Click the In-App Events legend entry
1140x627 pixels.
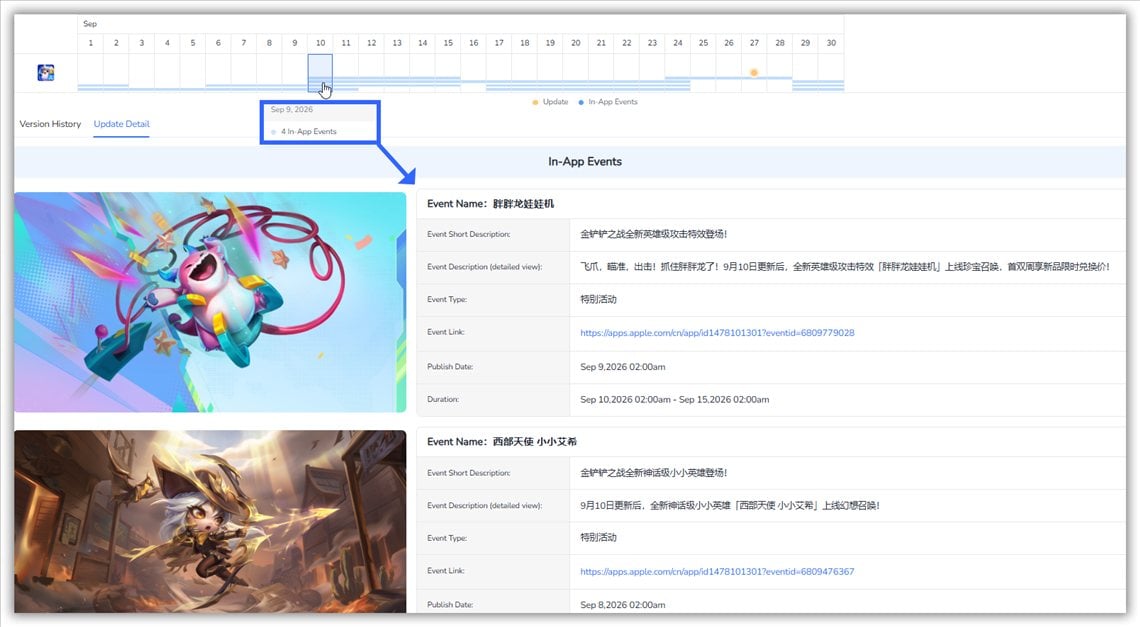[x=608, y=102]
